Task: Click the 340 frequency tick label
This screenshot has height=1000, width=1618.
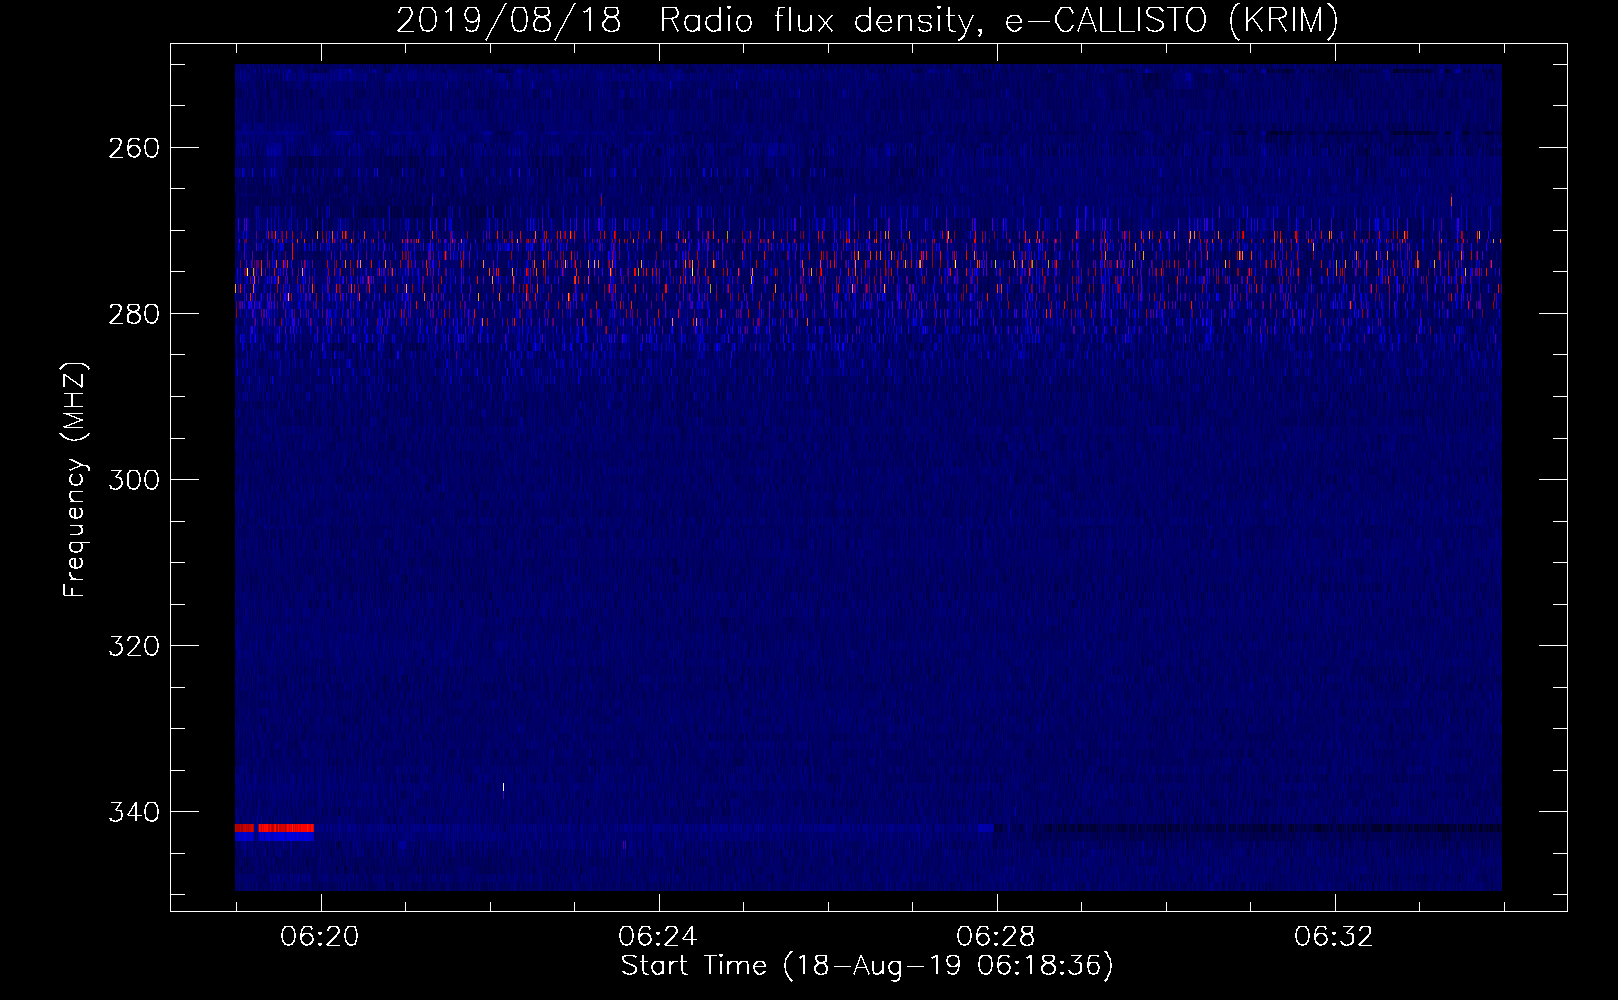Action: coord(133,812)
